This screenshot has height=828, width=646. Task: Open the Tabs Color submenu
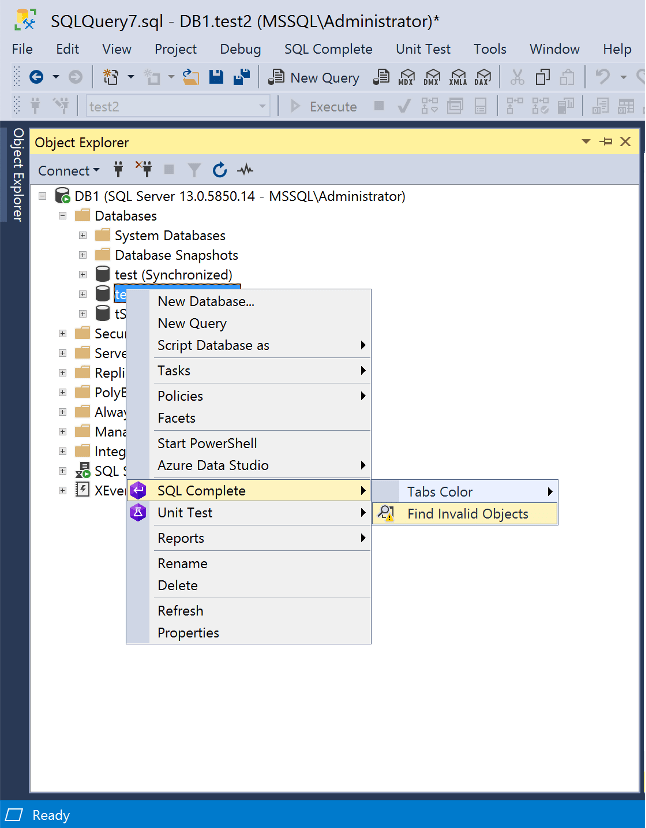pyautogui.click(x=465, y=492)
